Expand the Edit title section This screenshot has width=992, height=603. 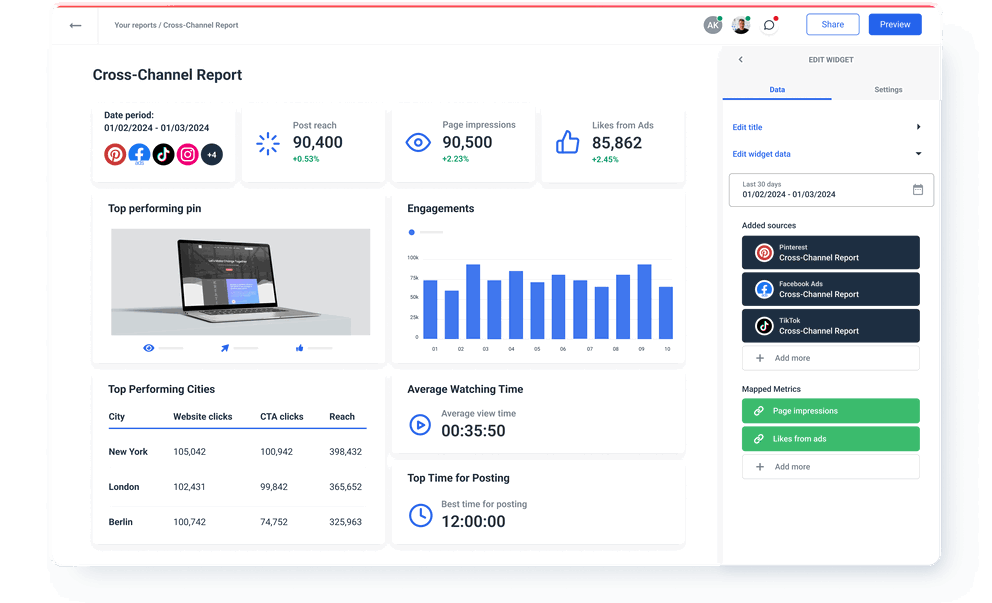coord(921,128)
